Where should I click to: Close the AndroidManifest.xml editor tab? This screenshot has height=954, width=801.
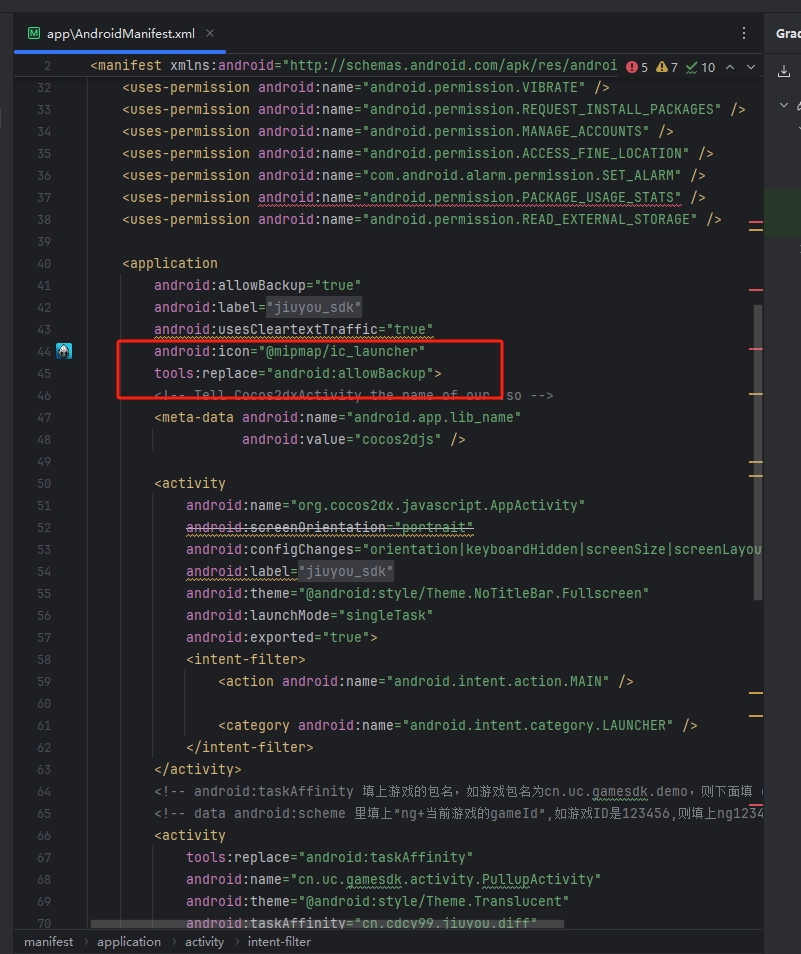210,33
